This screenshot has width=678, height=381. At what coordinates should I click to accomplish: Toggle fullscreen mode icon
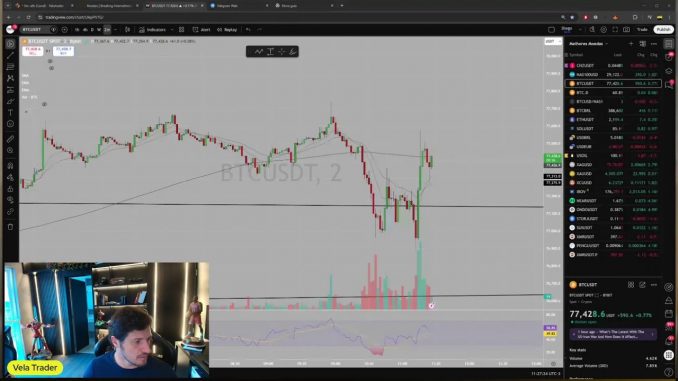click(x=615, y=29)
